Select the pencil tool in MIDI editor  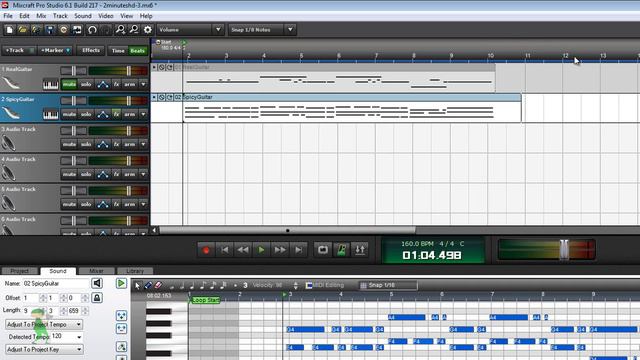coord(148,286)
